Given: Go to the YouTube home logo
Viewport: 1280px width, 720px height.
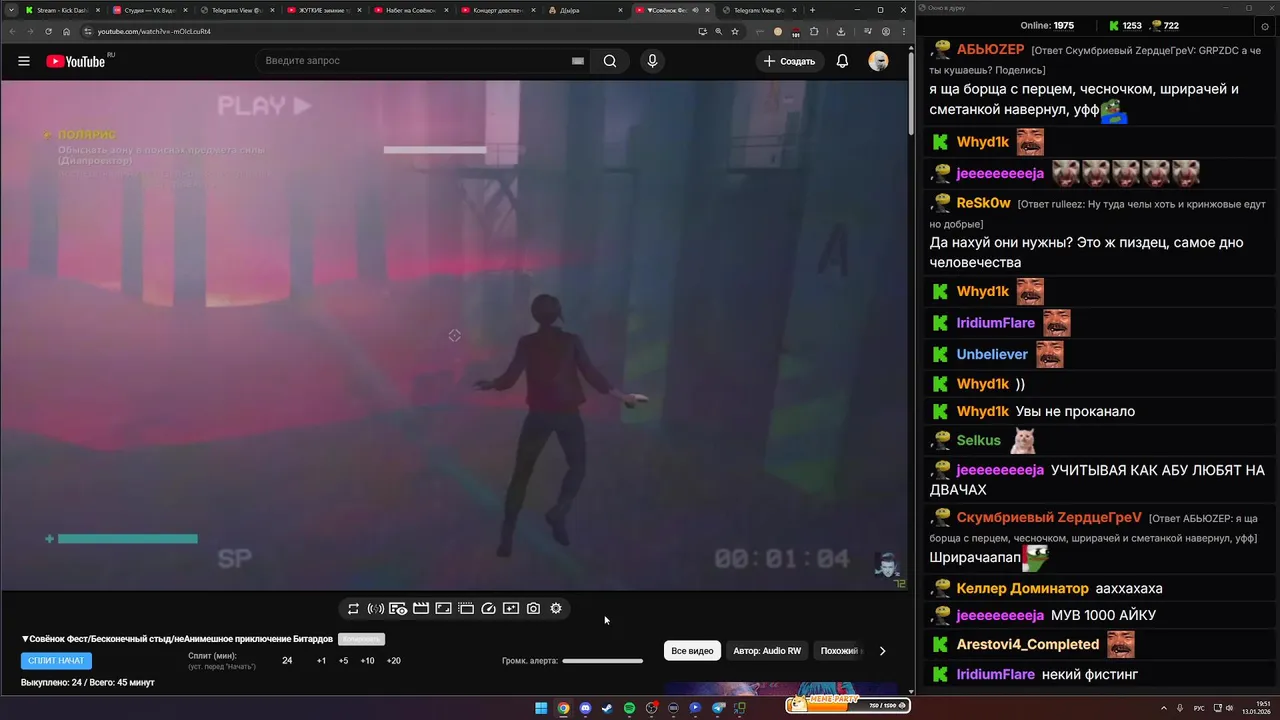Looking at the screenshot, I should point(77,61).
